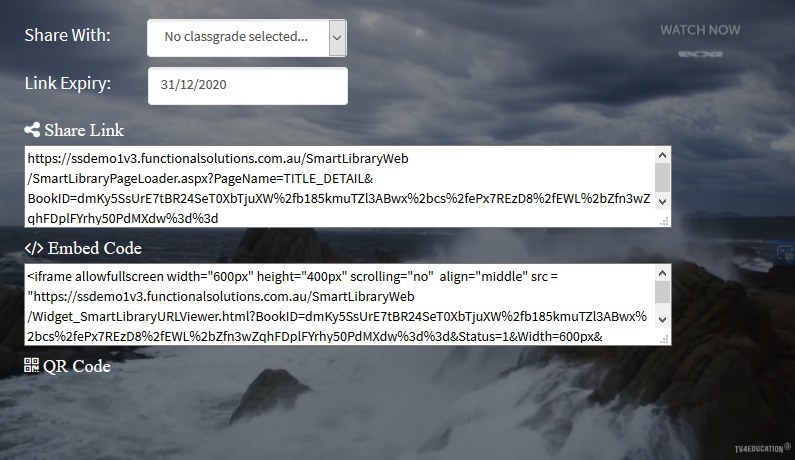
Task: Click the Embed Code box scroll-down arrow
Action: 663,320
